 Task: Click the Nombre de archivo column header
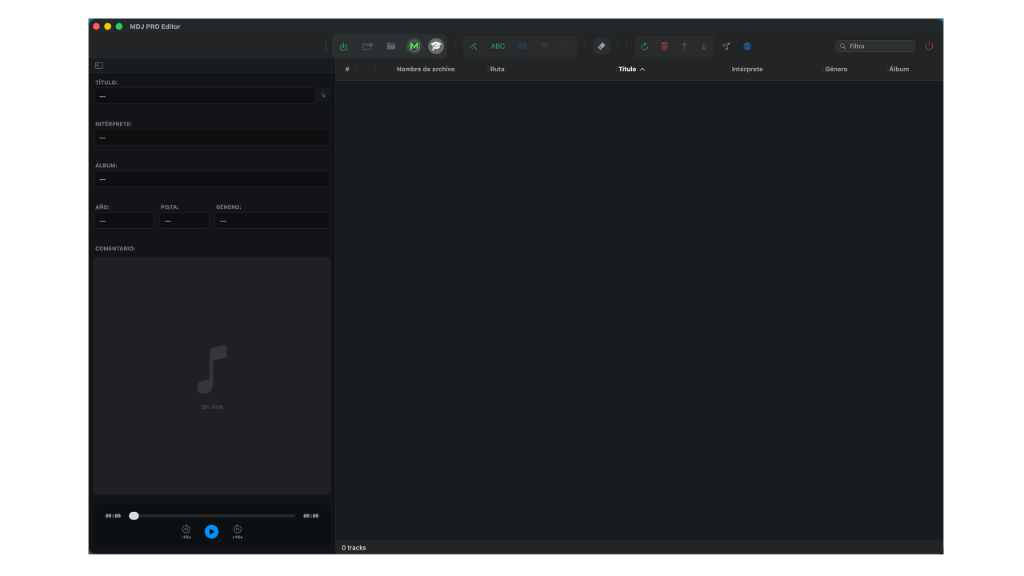point(425,69)
